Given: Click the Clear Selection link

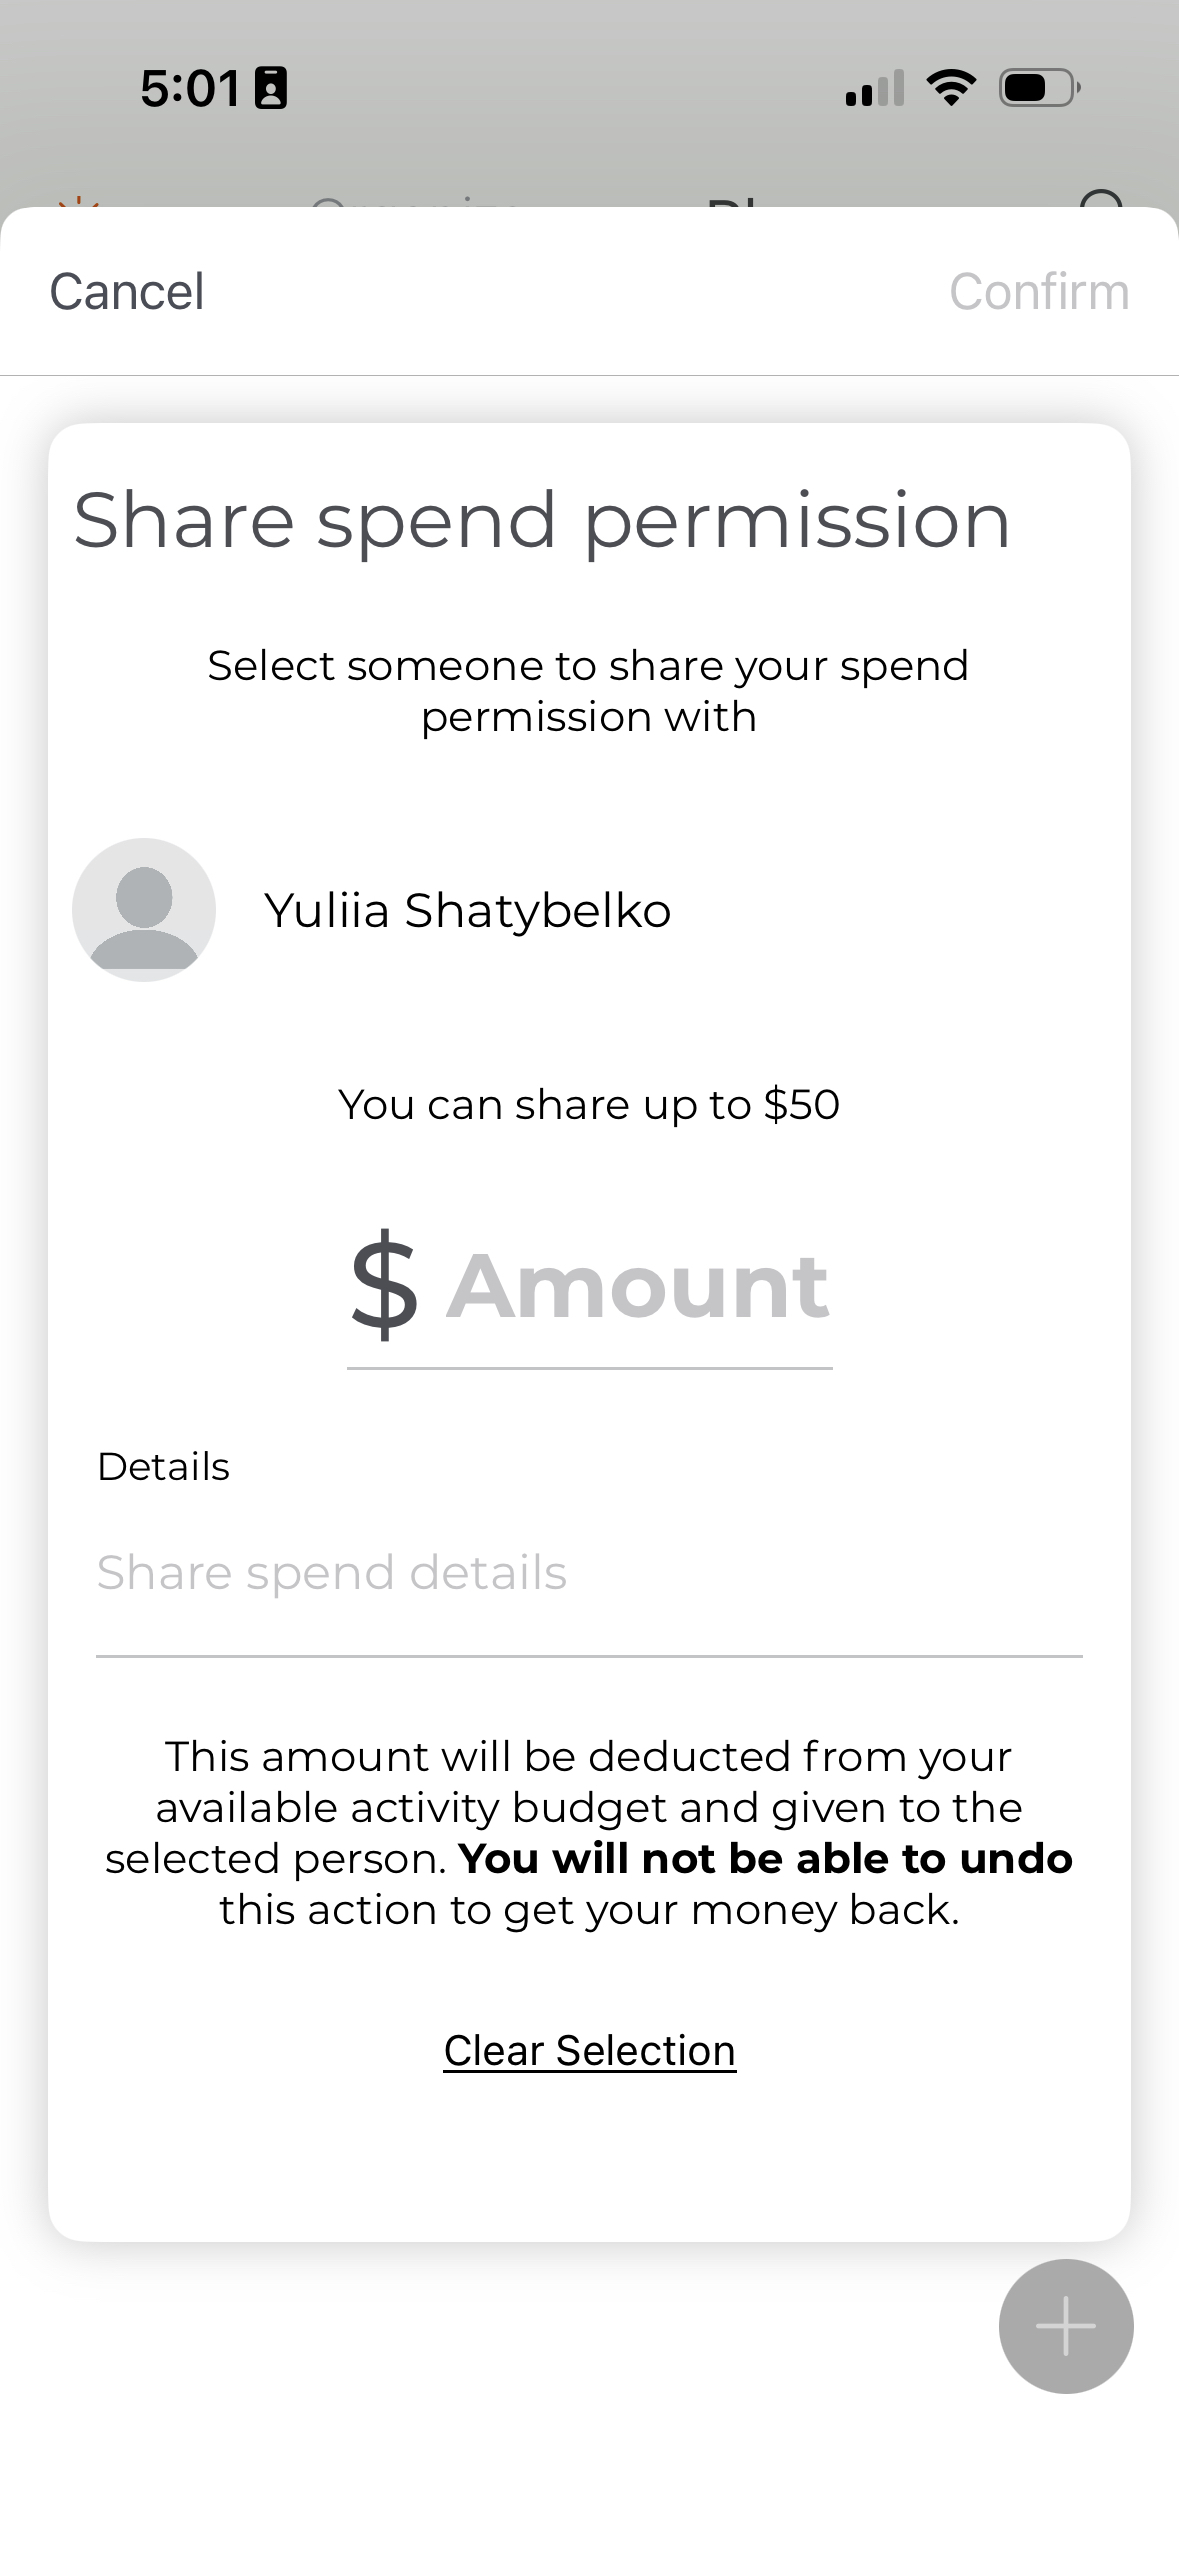Looking at the screenshot, I should 589,2051.
